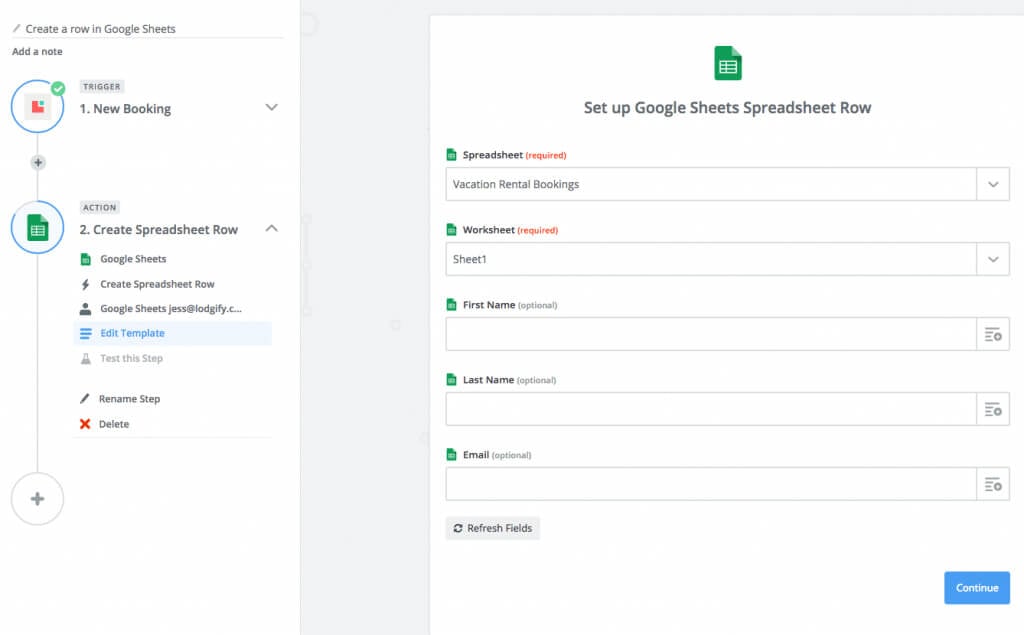Open the Spreadsheet dropdown
The width and height of the screenshot is (1024, 635).
[992, 184]
